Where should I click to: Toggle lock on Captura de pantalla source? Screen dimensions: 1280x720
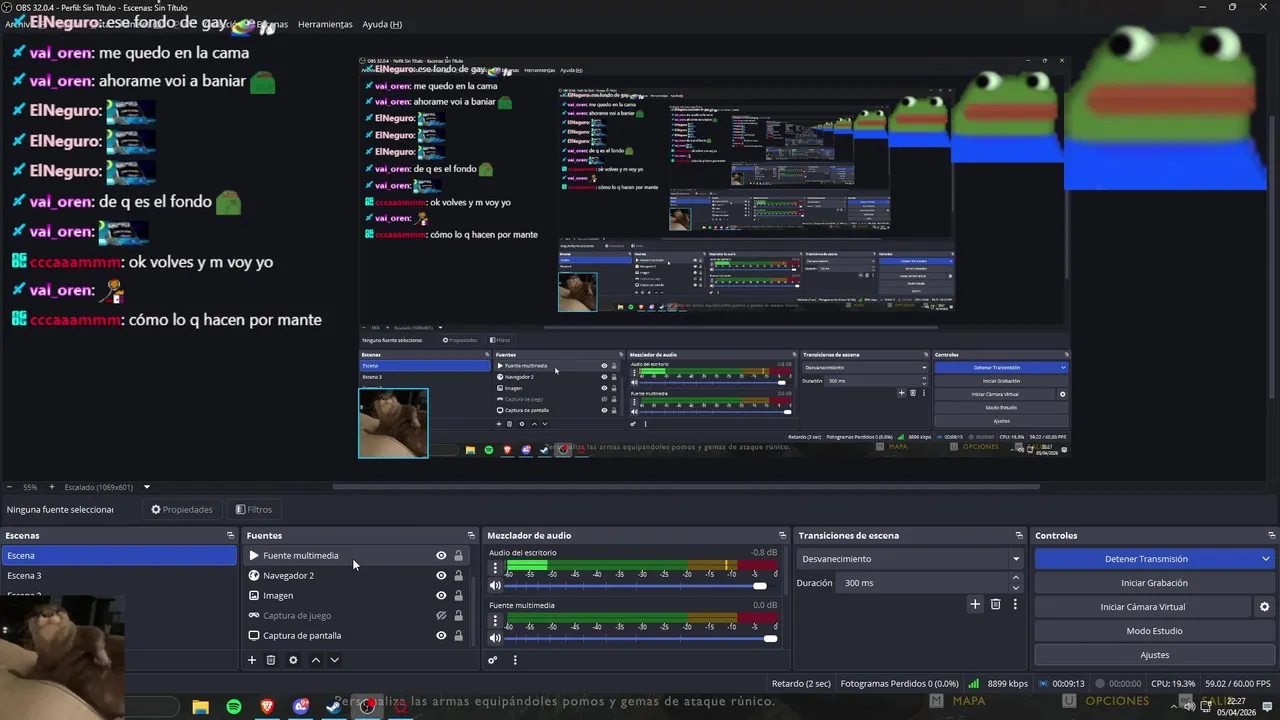pos(459,635)
